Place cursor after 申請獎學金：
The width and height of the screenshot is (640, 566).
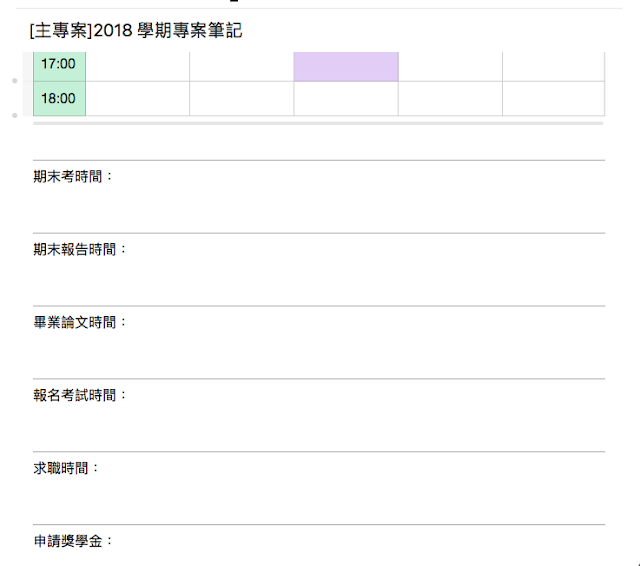coord(114,541)
